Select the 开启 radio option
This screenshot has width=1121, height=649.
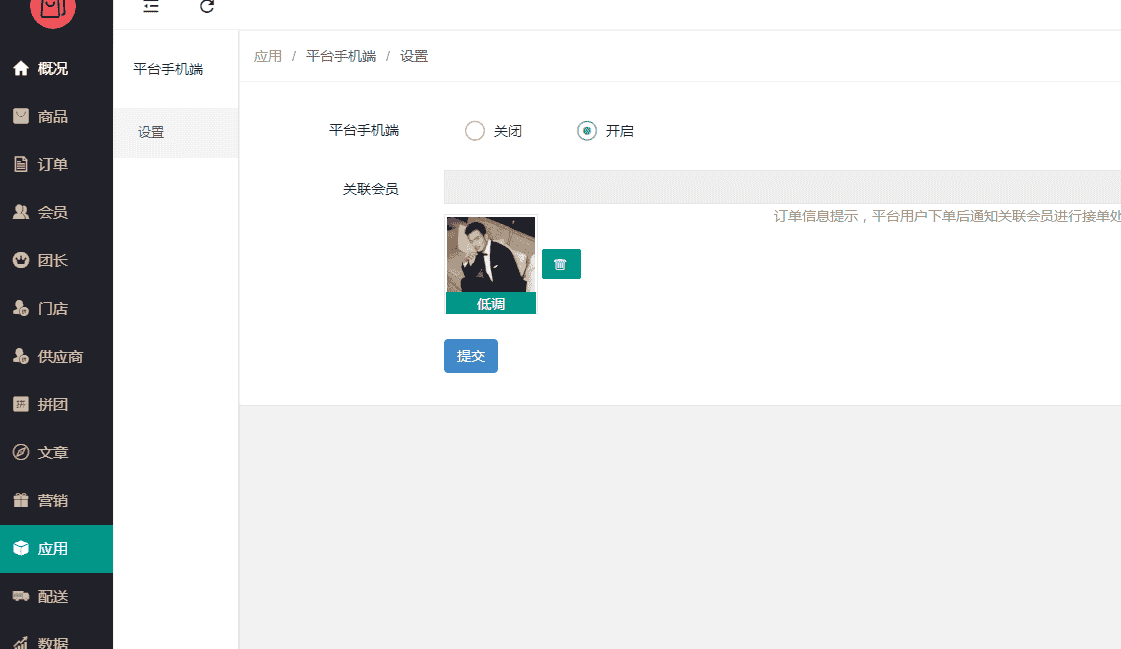587,130
